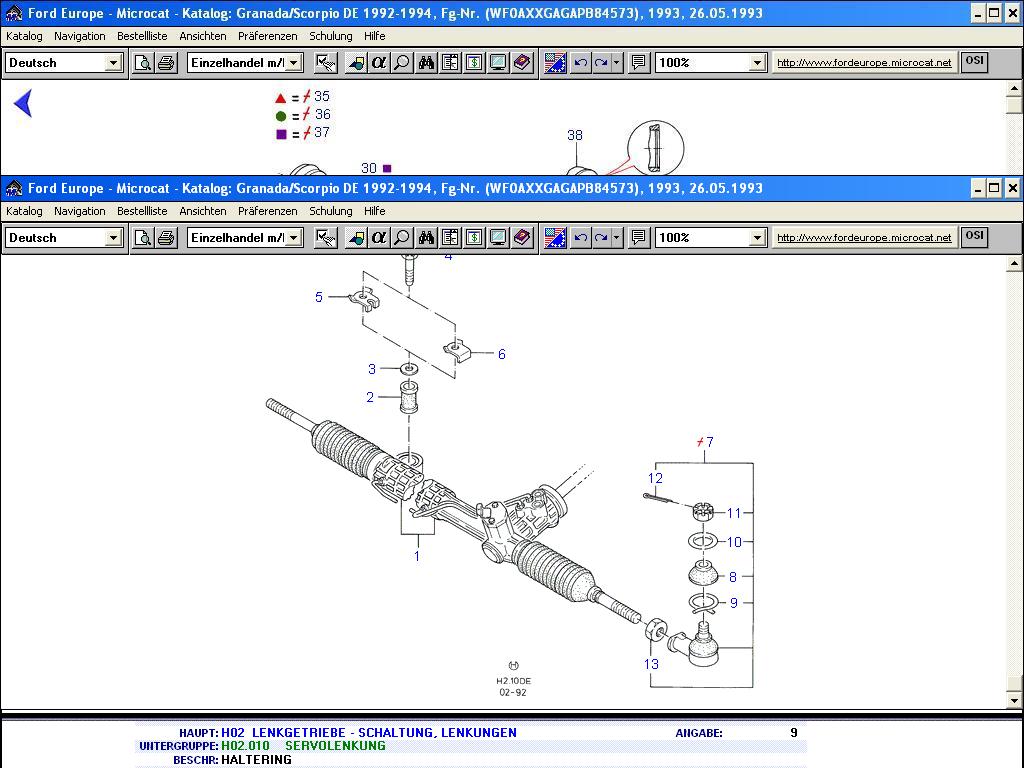The height and width of the screenshot is (768, 1024).
Task: Select part number 13 callout on the diagram
Action: [x=651, y=664]
